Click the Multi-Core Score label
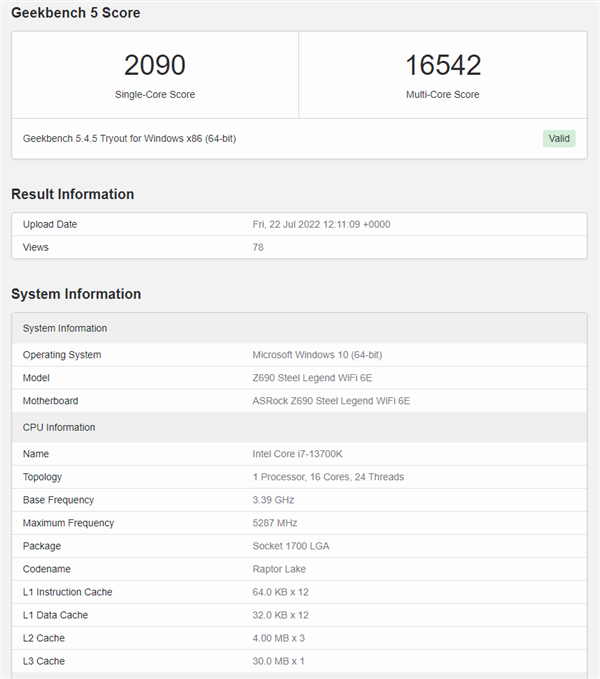This screenshot has height=679, width=600. (x=443, y=95)
